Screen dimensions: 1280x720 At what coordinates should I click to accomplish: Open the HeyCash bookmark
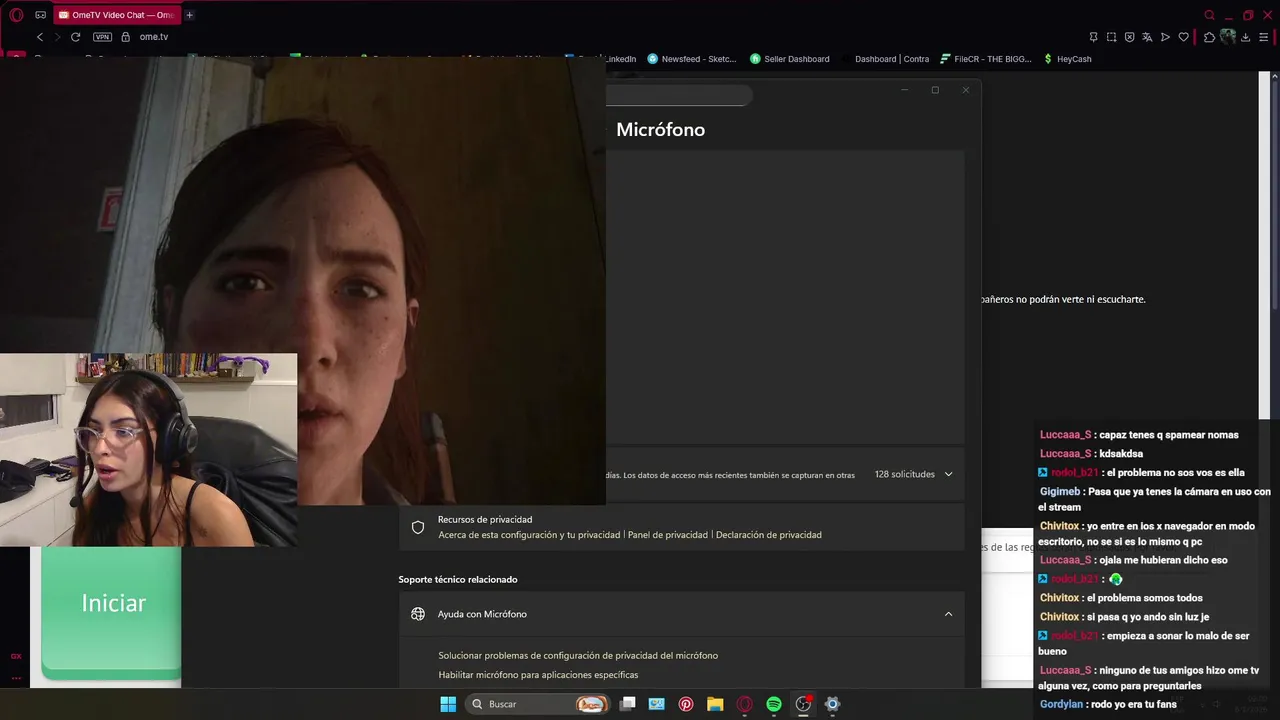click(1067, 59)
